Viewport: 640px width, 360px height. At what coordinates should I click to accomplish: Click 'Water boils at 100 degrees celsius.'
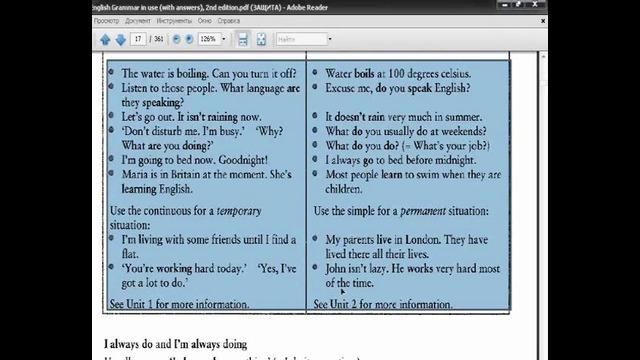pyautogui.click(x=398, y=74)
